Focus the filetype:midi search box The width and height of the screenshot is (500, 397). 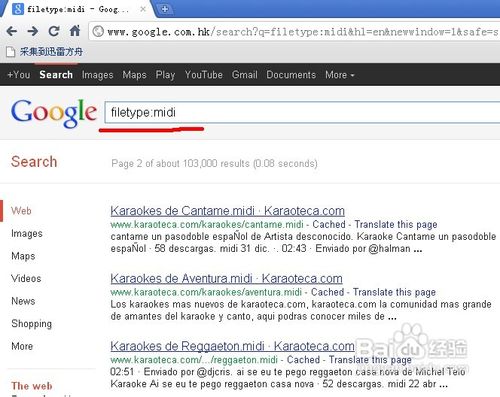[x=302, y=113]
